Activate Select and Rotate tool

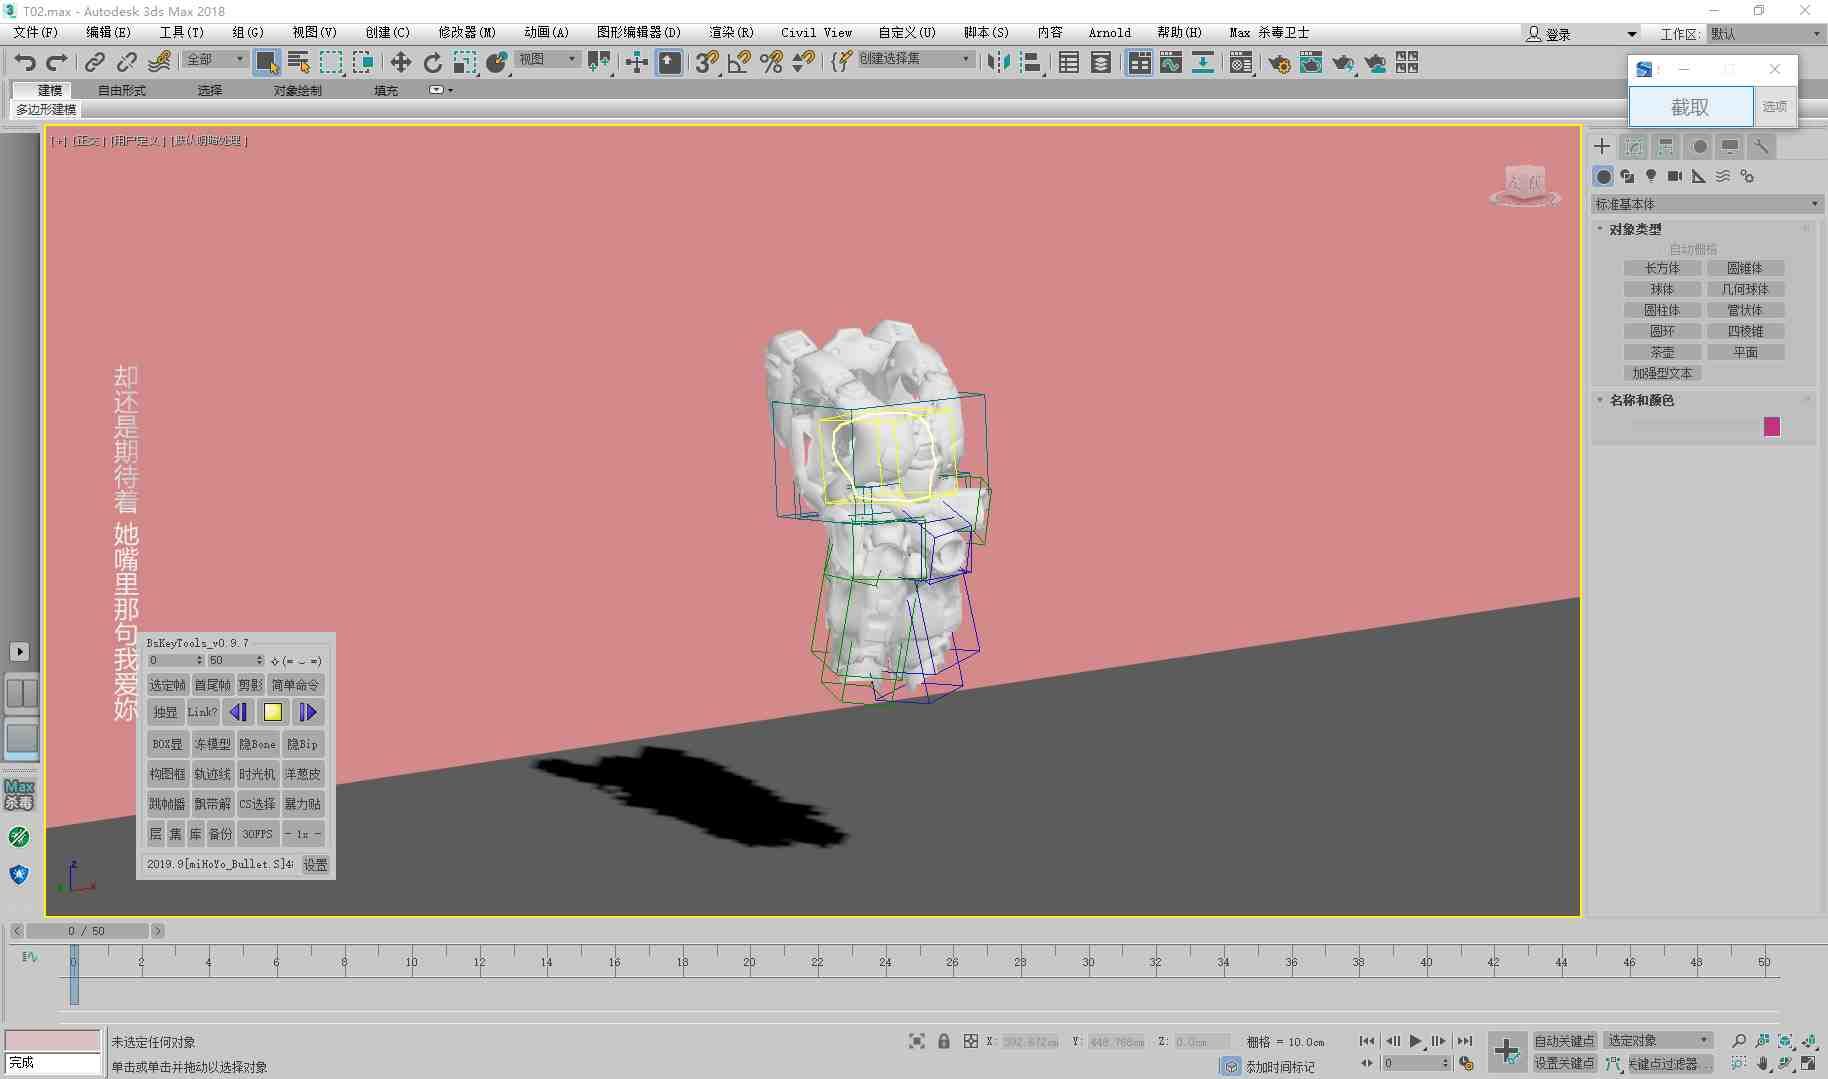point(432,62)
